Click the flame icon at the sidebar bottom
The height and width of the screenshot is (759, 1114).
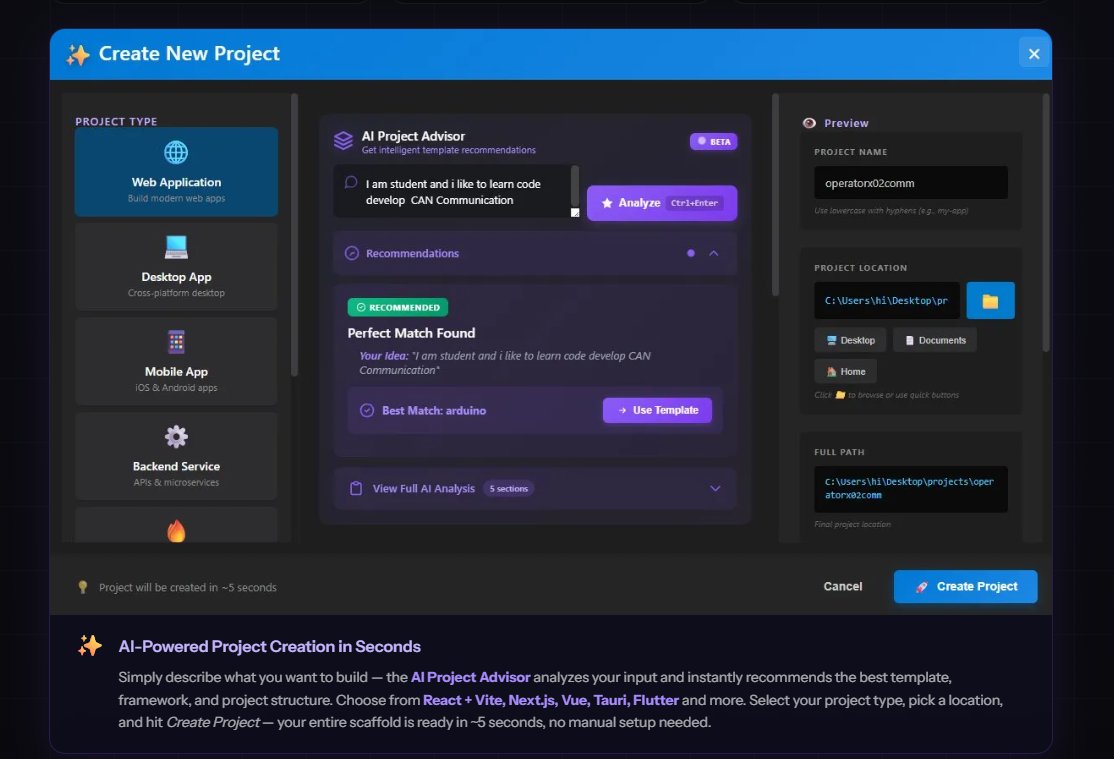175,531
